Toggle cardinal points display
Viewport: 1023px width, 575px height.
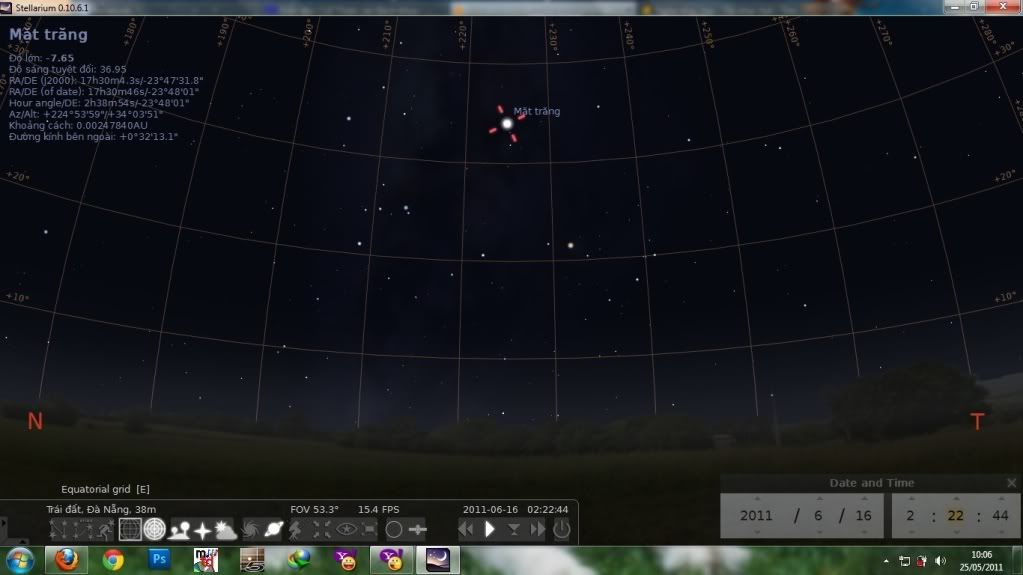(203, 530)
